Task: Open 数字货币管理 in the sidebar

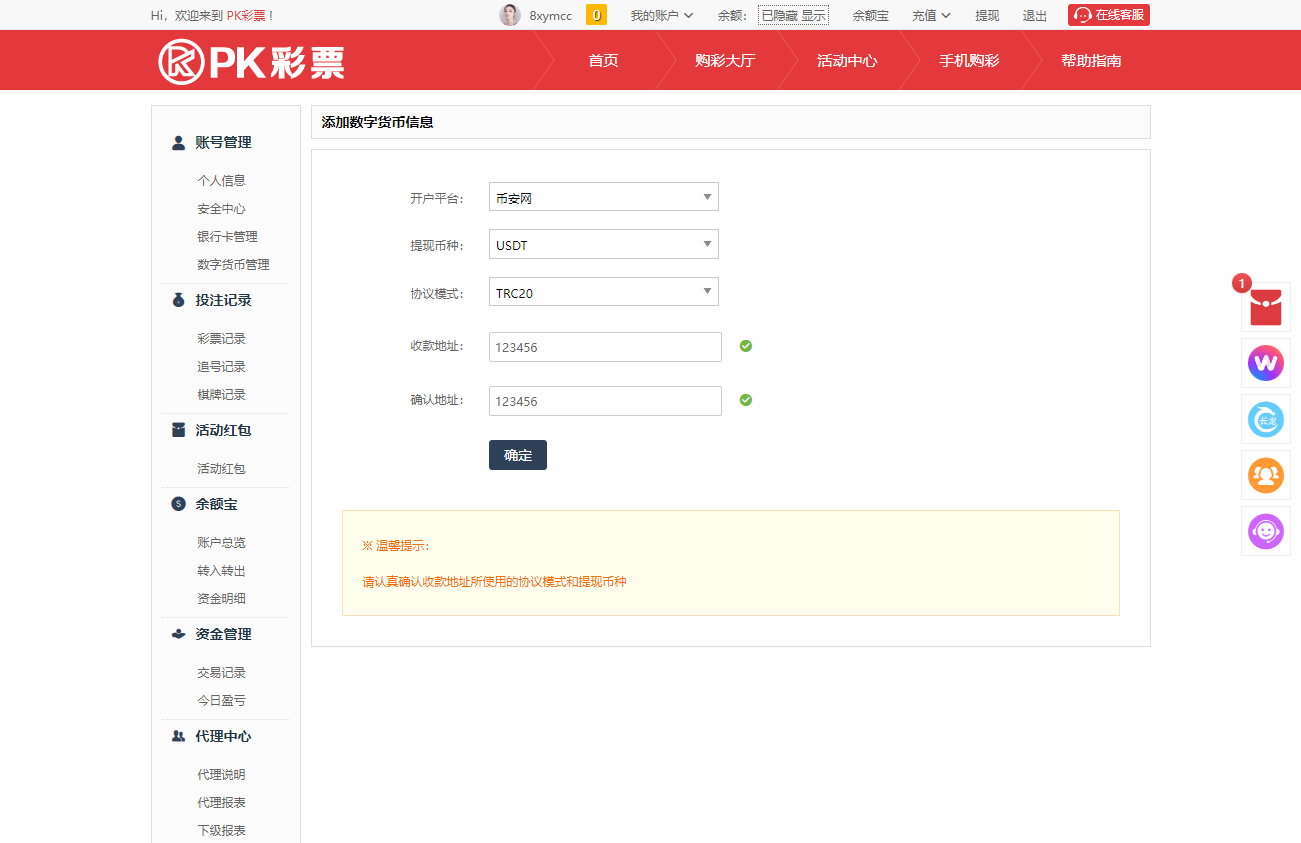Action: click(233, 265)
